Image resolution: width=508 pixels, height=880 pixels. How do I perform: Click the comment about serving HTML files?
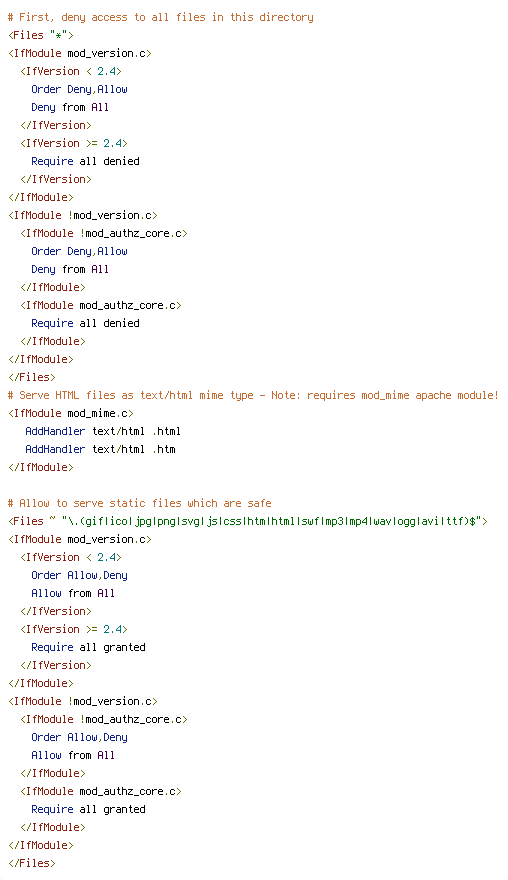[x=253, y=395]
